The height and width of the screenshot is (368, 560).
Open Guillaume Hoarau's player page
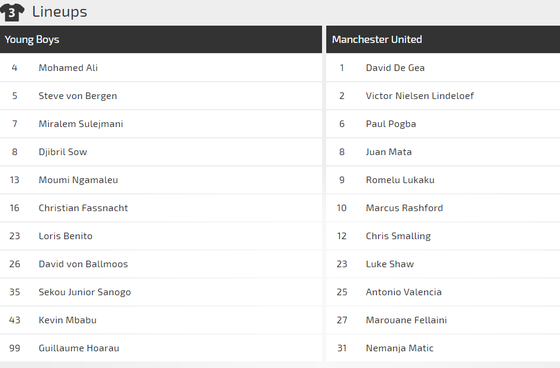[79, 348]
